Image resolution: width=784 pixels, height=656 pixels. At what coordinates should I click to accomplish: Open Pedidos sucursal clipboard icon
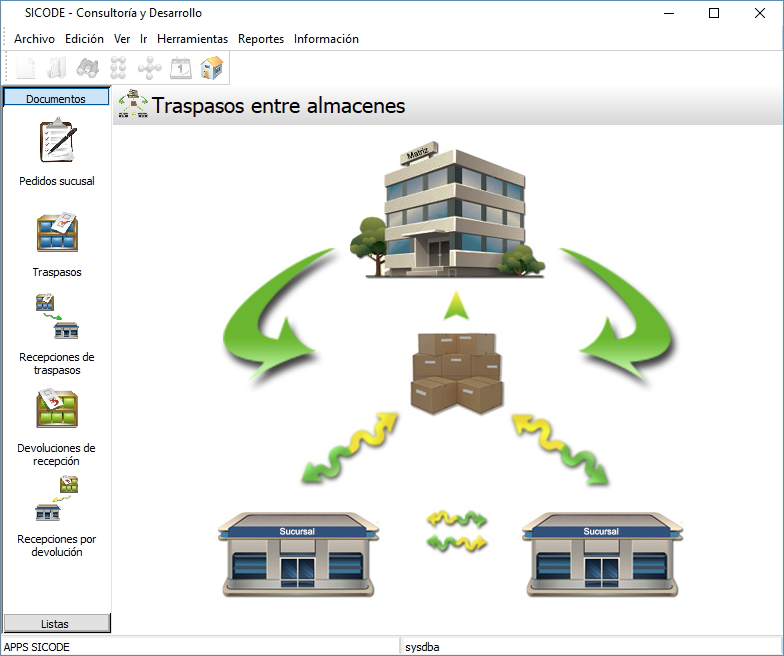coord(57,141)
